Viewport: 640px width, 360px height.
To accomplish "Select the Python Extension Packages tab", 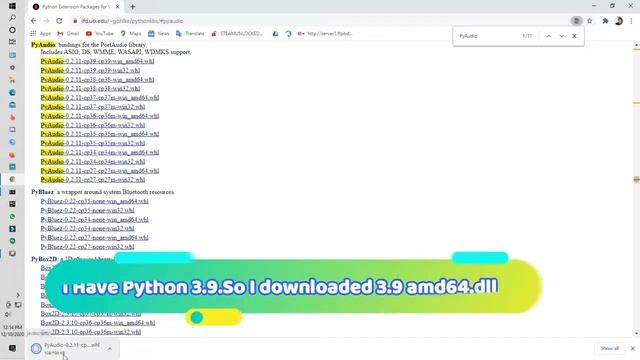I will pyautogui.click(x=76, y=7).
